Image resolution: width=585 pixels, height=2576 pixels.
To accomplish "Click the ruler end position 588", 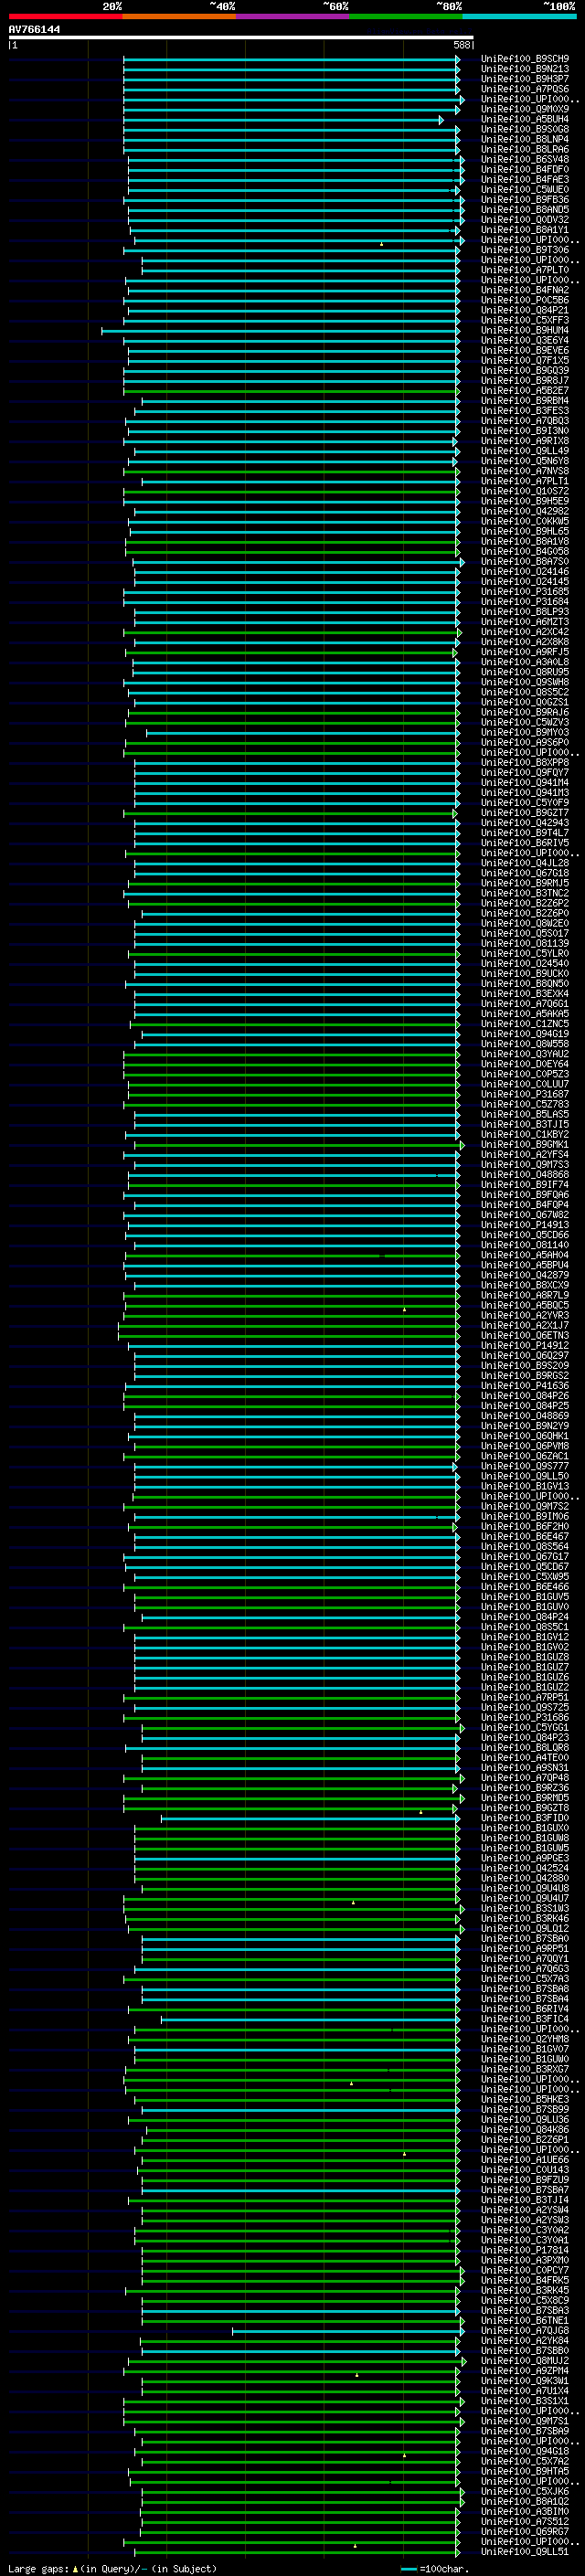I will [x=462, y=45].
